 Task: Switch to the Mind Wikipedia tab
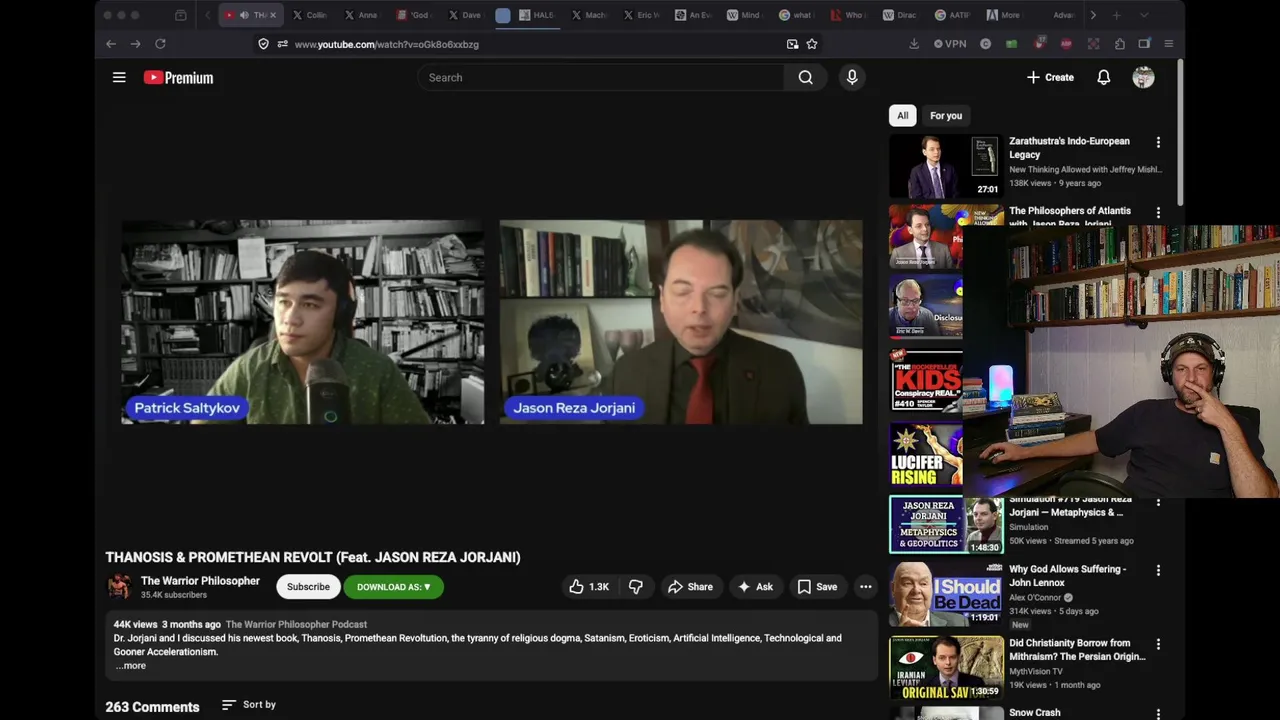click(745, 15)
